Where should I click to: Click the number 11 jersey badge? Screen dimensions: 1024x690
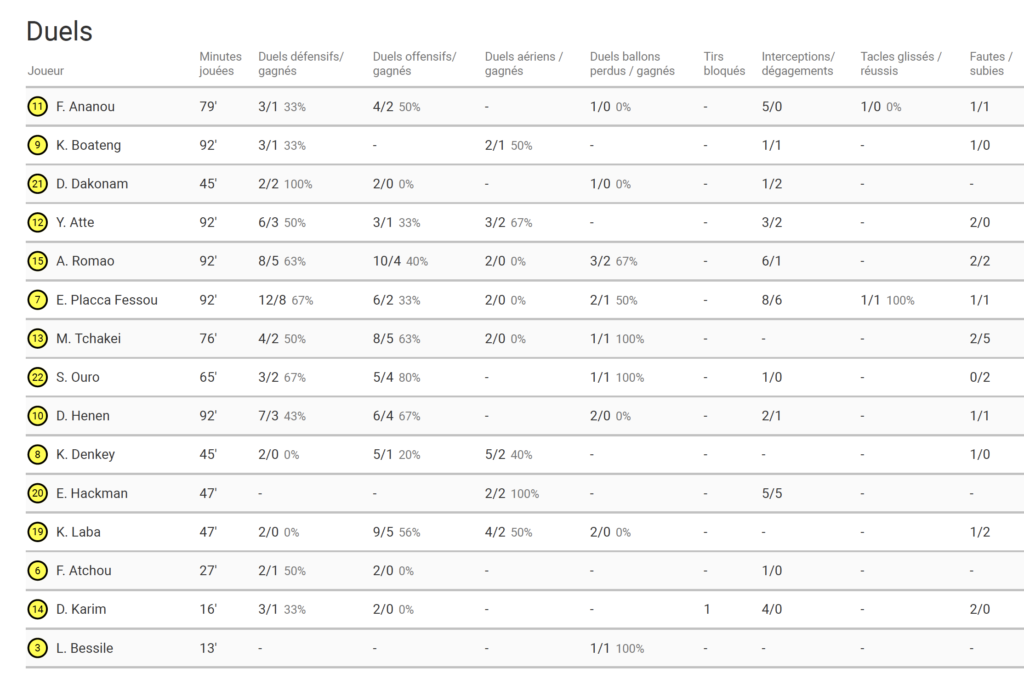37,107
